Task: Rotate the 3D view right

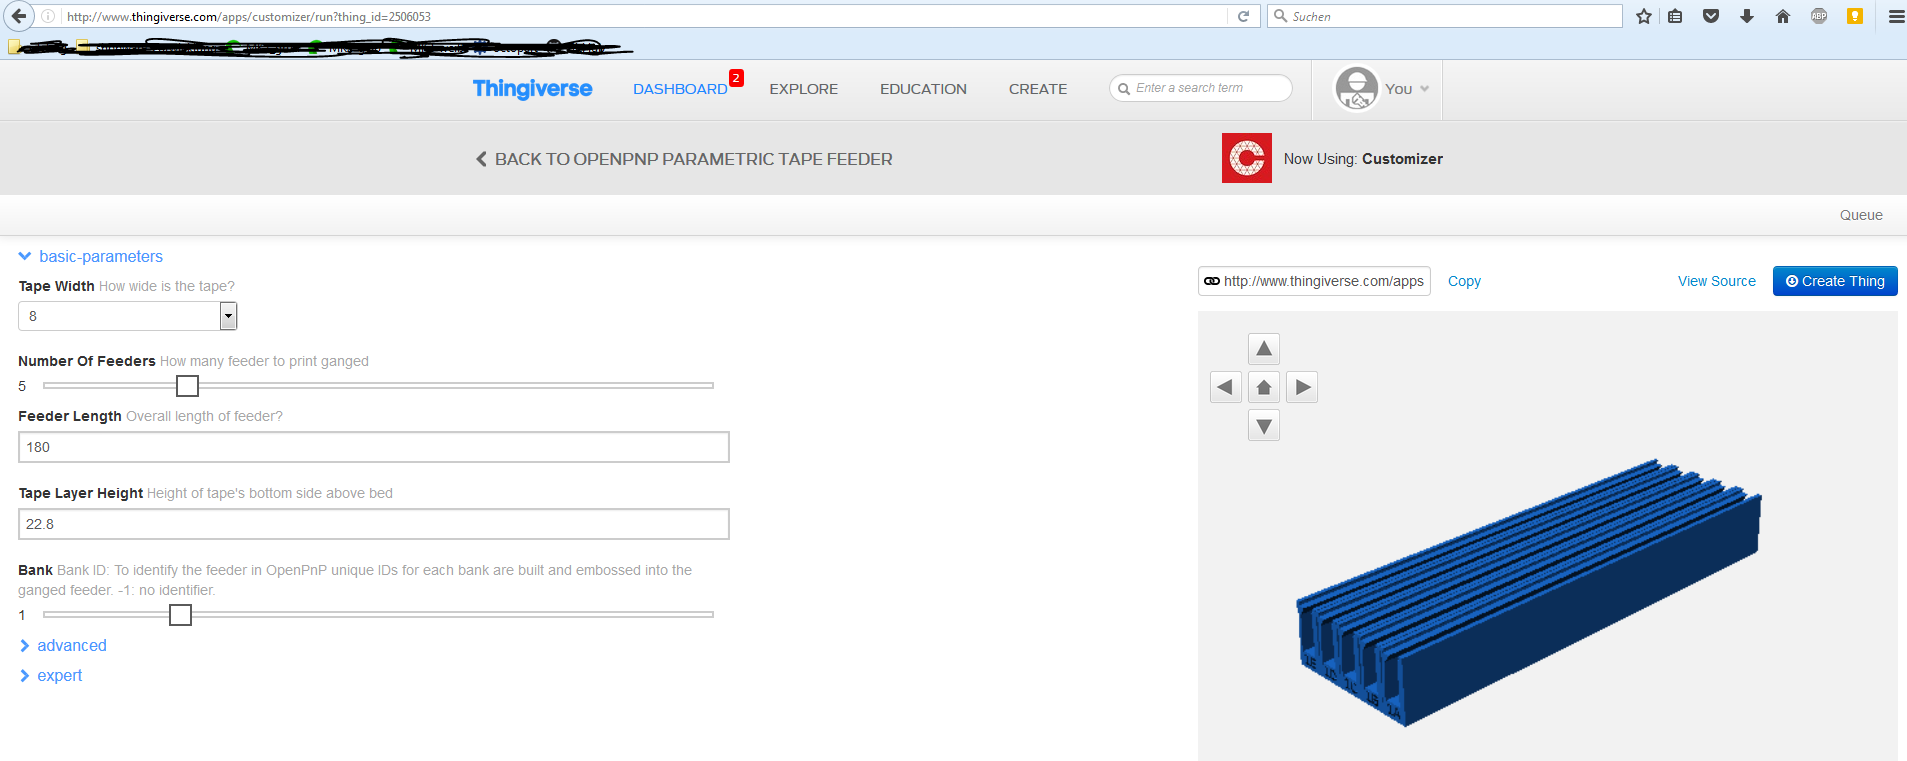Action: (x=1302, y=387)
